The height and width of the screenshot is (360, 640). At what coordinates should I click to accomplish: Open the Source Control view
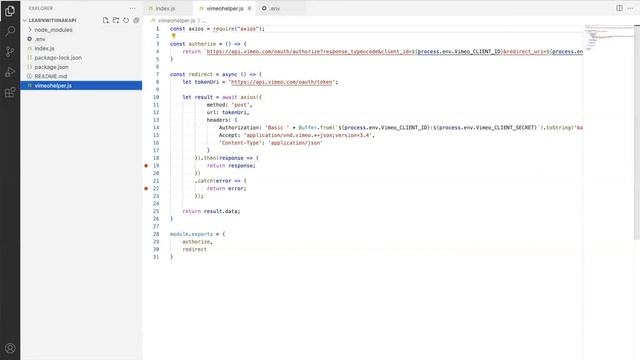point(10,51)
